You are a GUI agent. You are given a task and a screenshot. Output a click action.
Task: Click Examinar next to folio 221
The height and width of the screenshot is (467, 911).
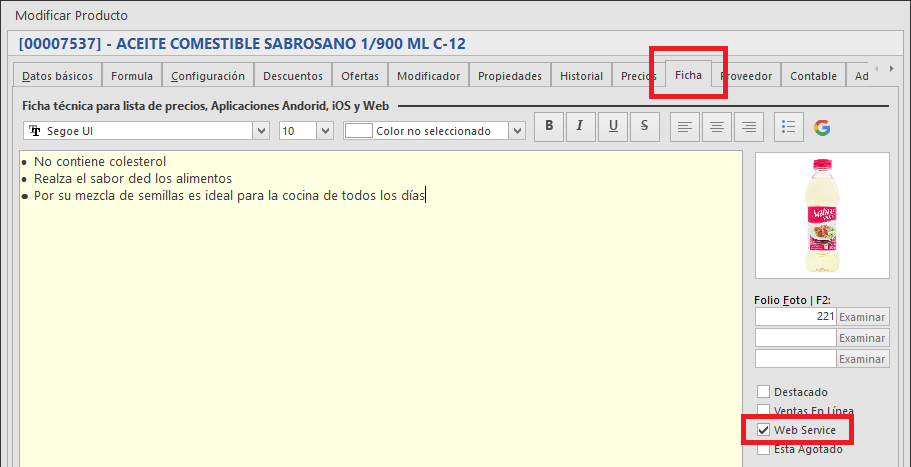(x=862, y=317)
